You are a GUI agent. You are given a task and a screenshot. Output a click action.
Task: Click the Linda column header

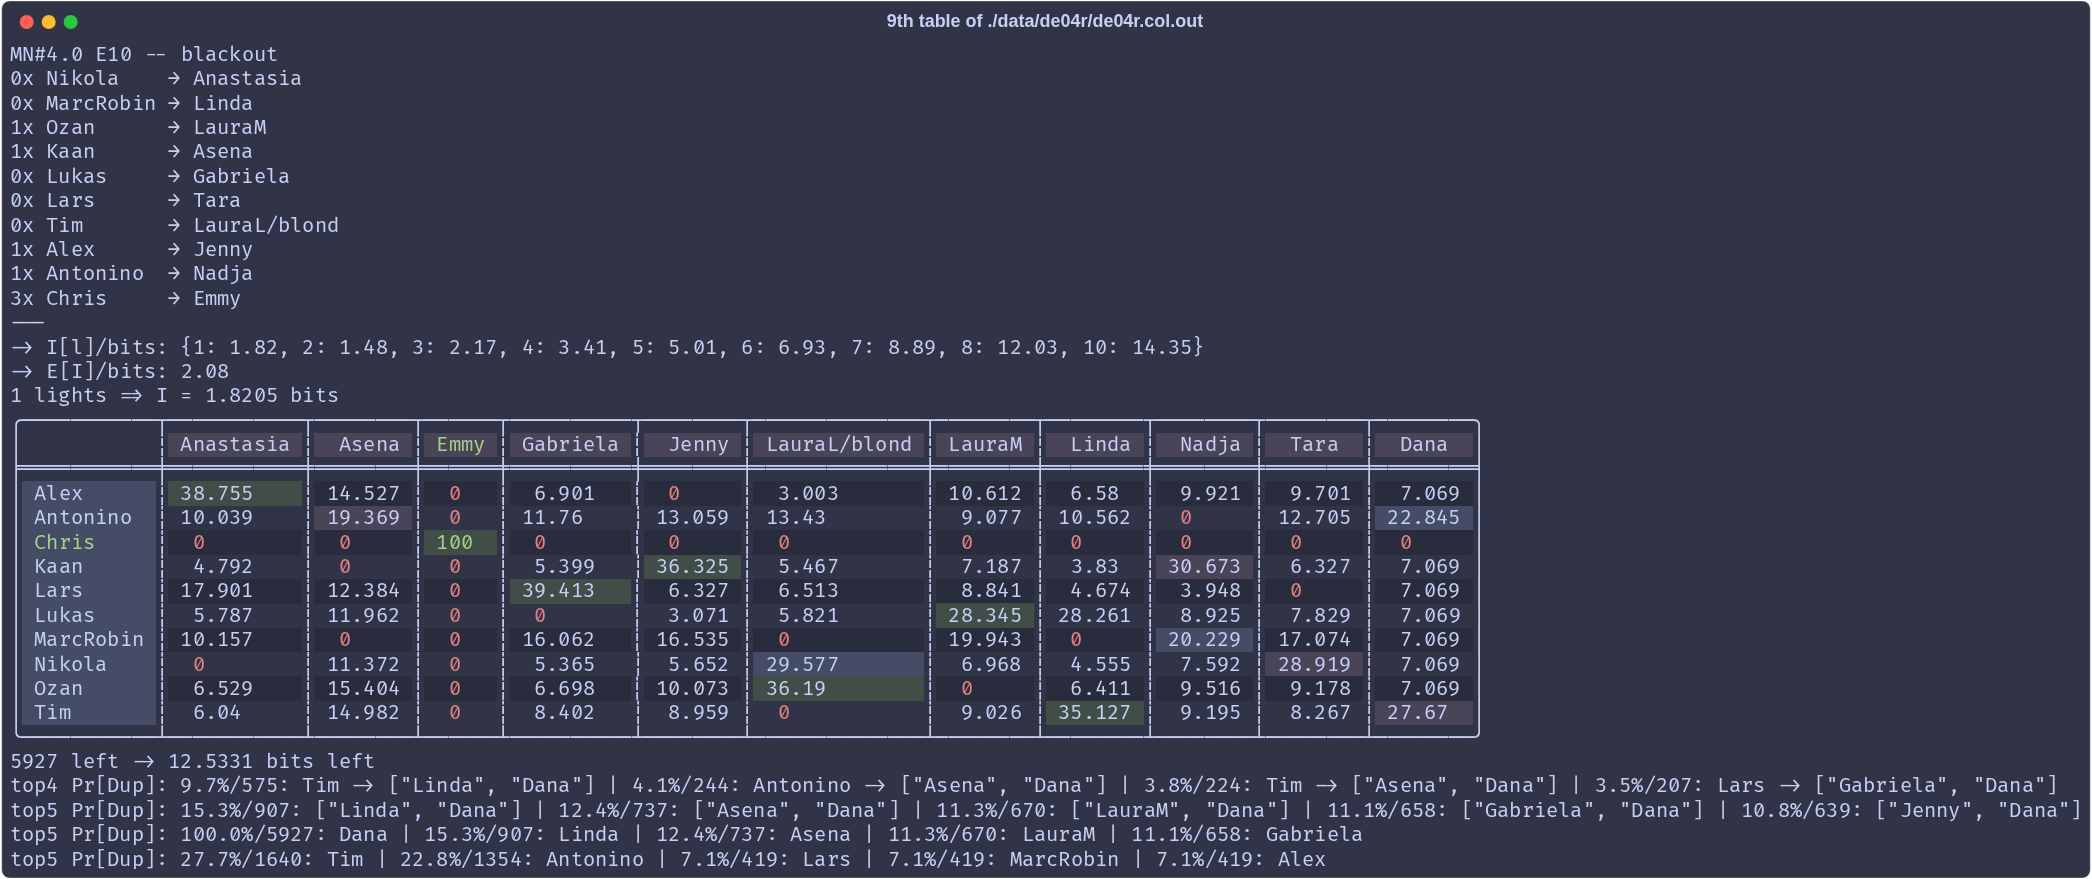1095,444
